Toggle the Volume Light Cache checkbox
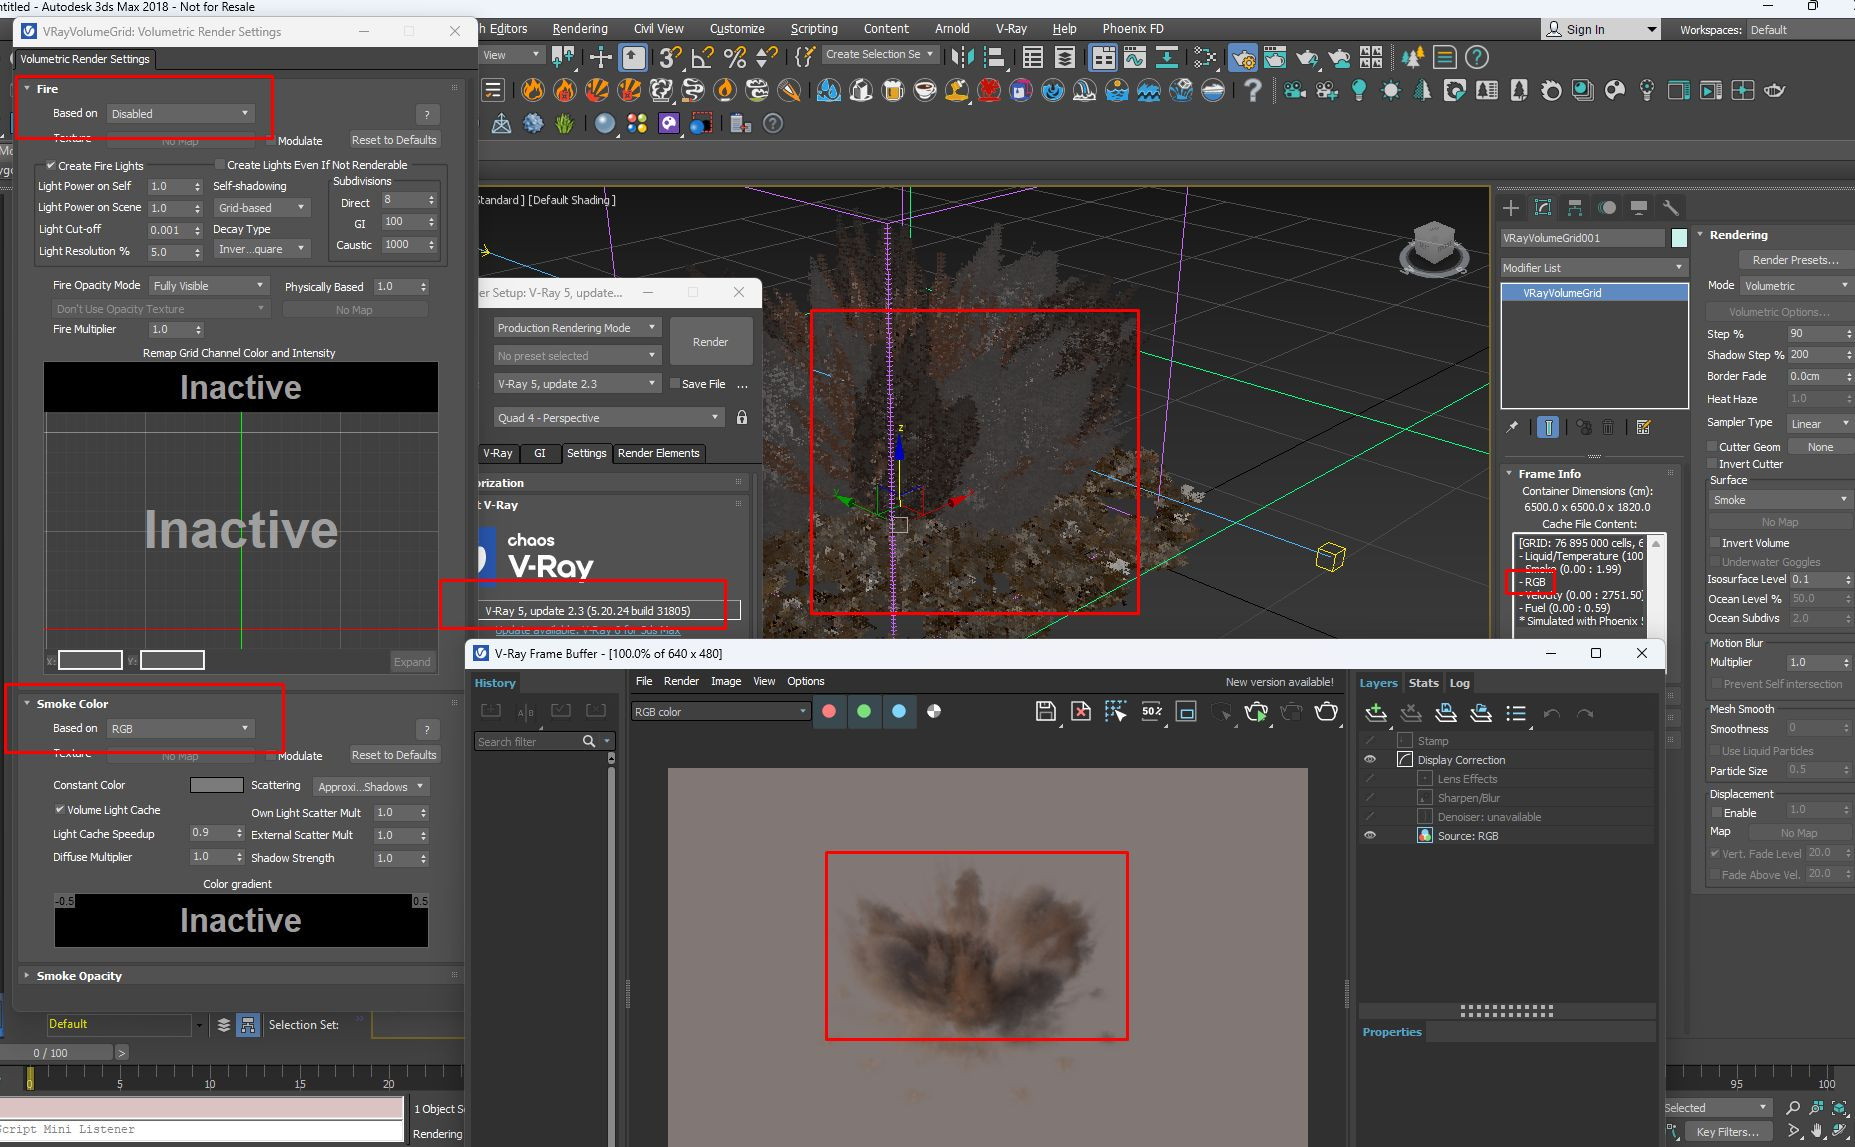 point(60,809)
